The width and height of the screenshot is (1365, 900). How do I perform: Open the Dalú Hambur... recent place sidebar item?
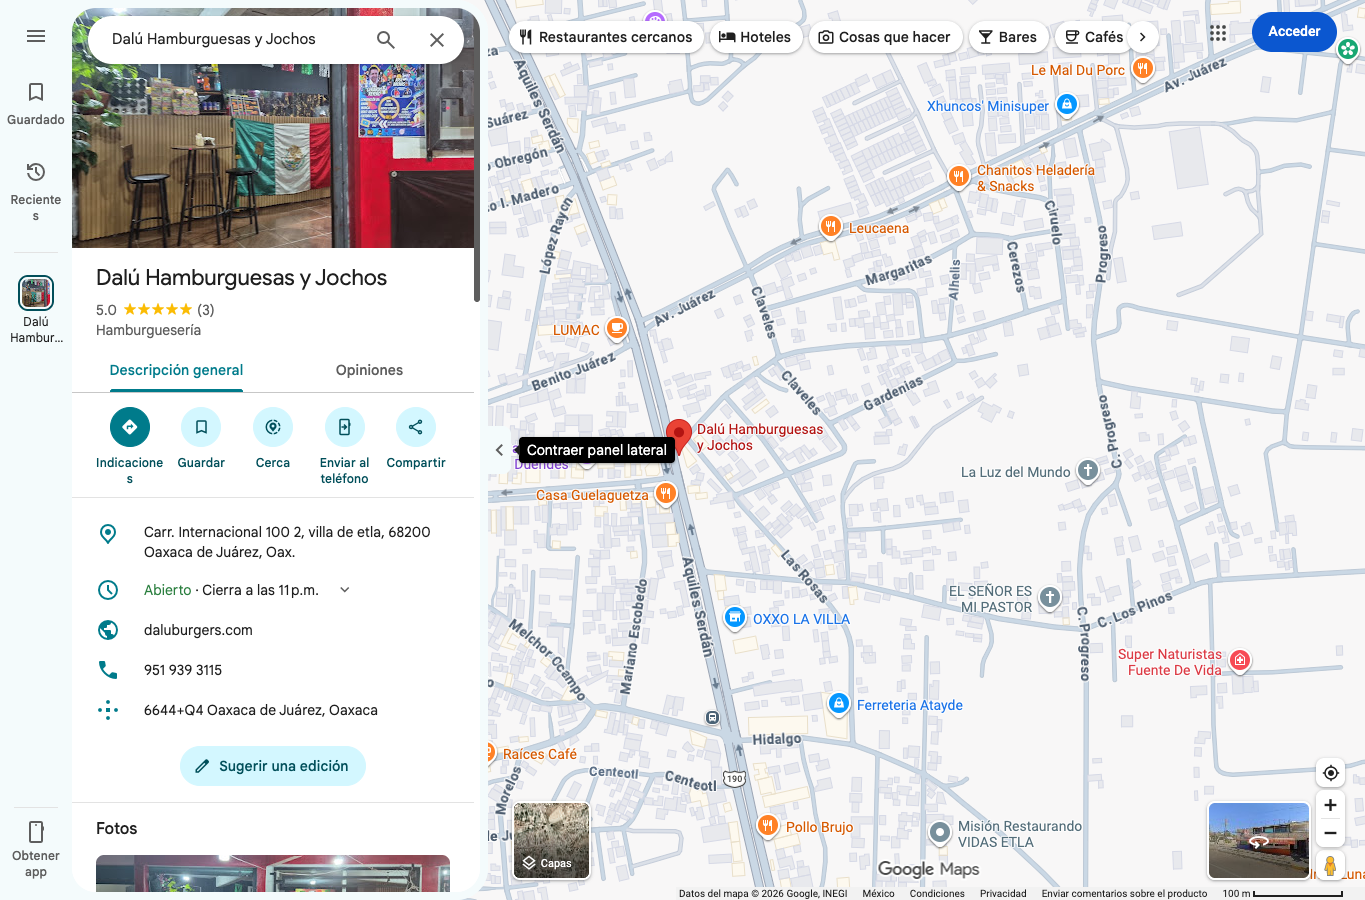(x=36, y=310)
